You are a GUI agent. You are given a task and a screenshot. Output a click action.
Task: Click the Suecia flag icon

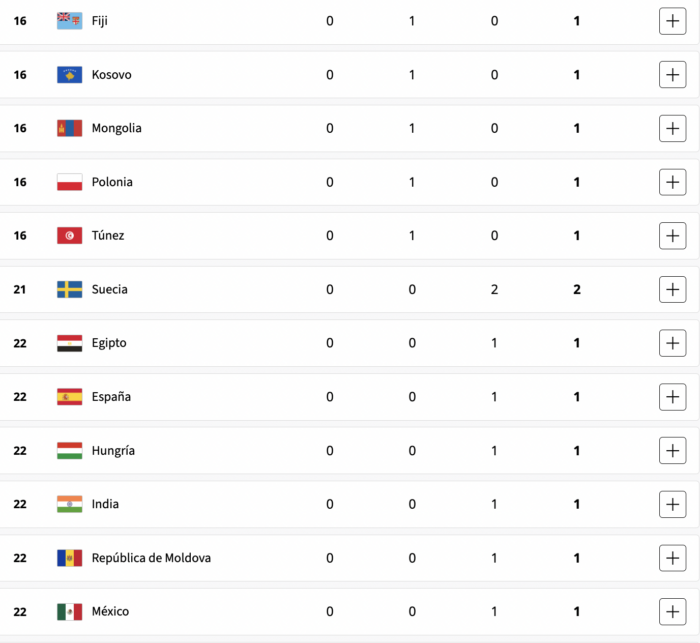pos(70,289)
